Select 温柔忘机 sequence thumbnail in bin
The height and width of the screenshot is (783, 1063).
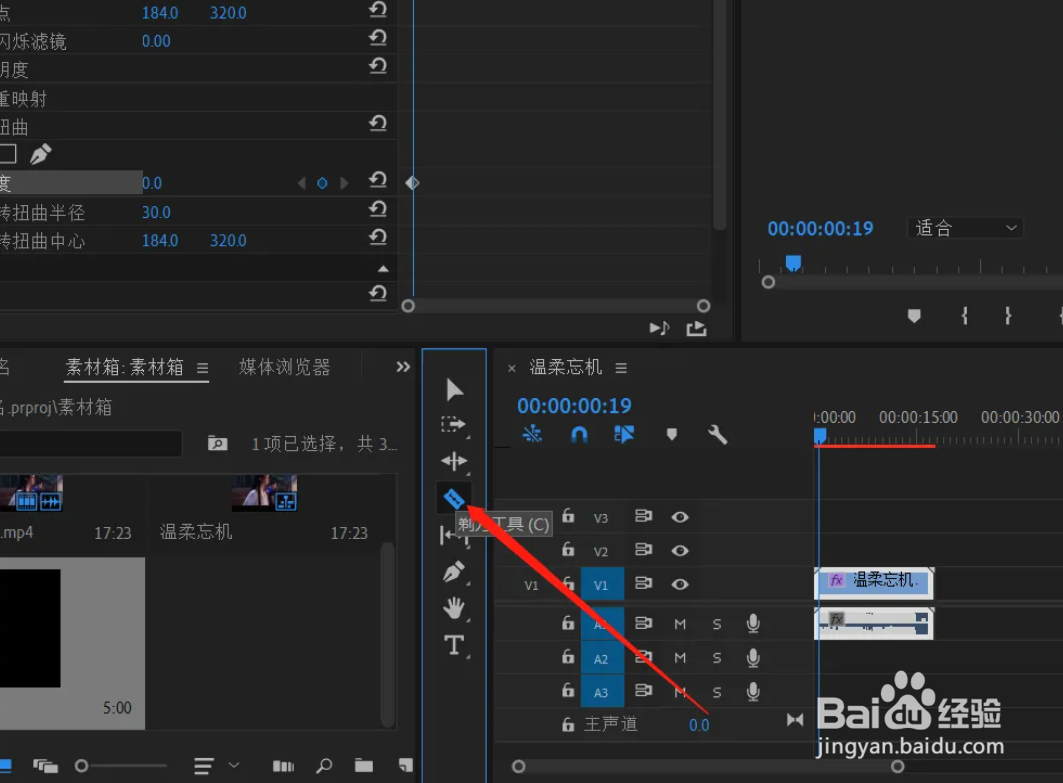[264, 492]
